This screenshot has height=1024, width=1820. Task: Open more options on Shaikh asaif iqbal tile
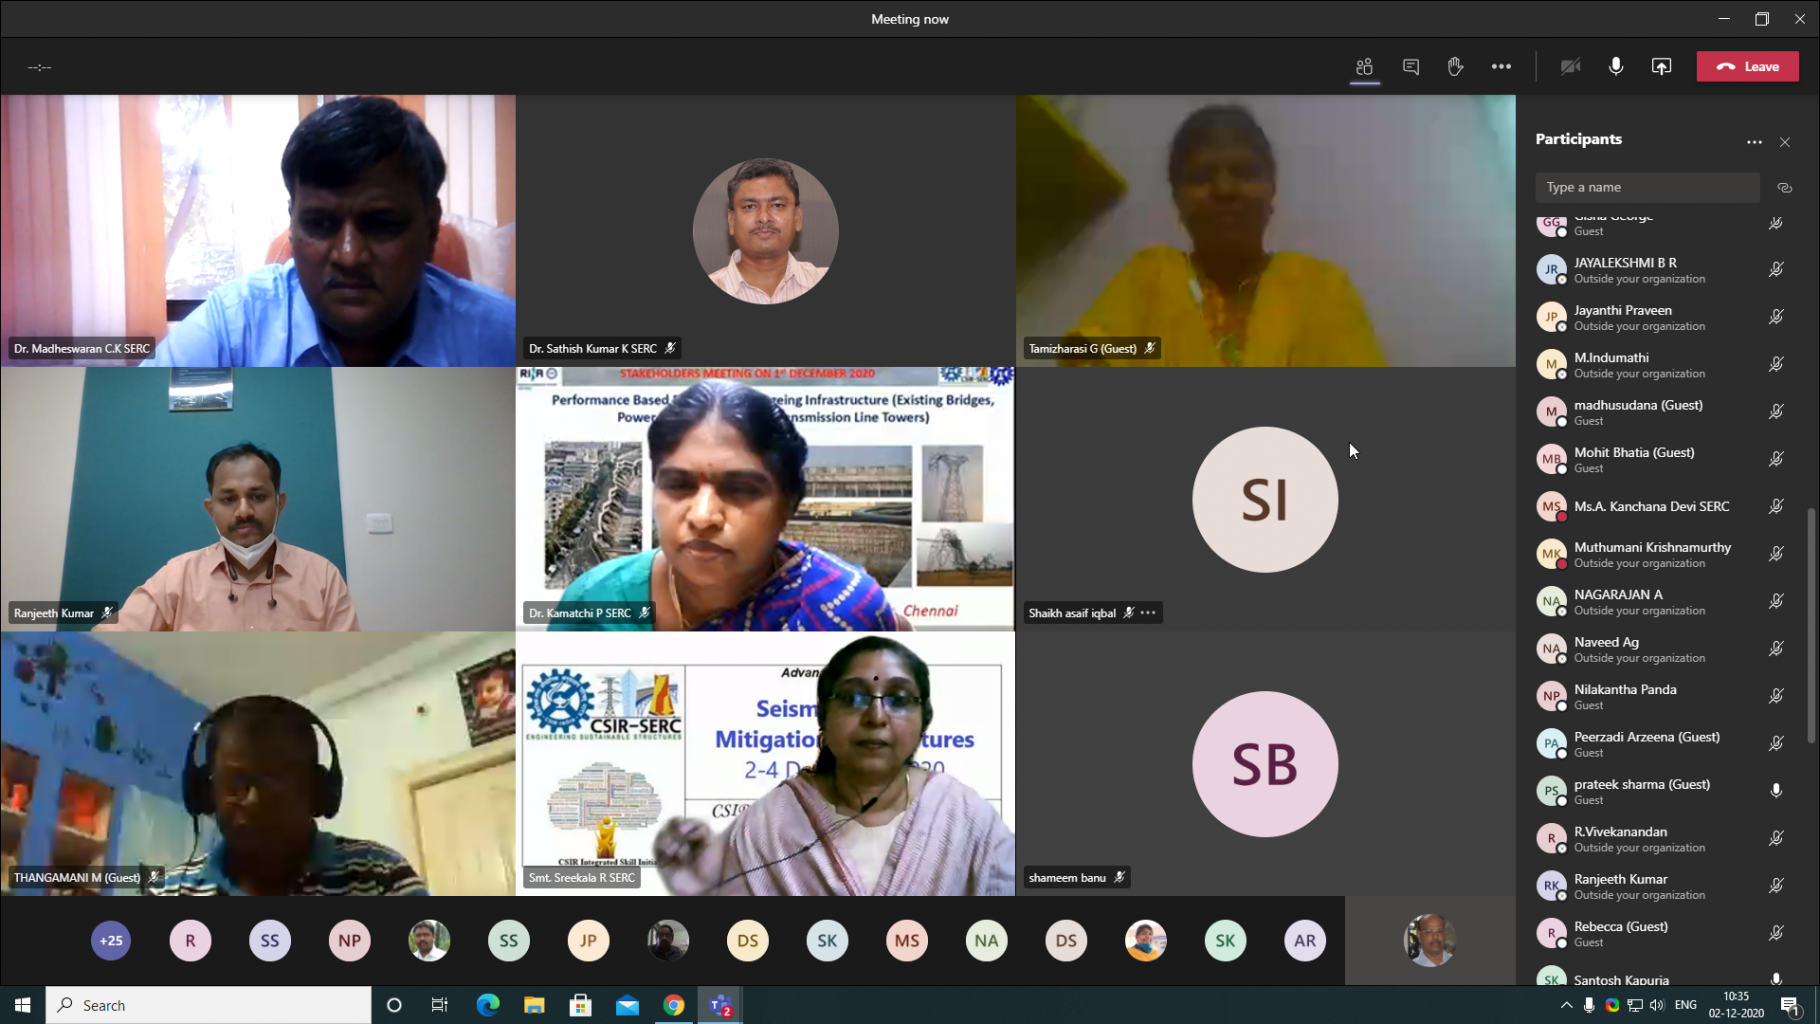[x=1148, y=613]
